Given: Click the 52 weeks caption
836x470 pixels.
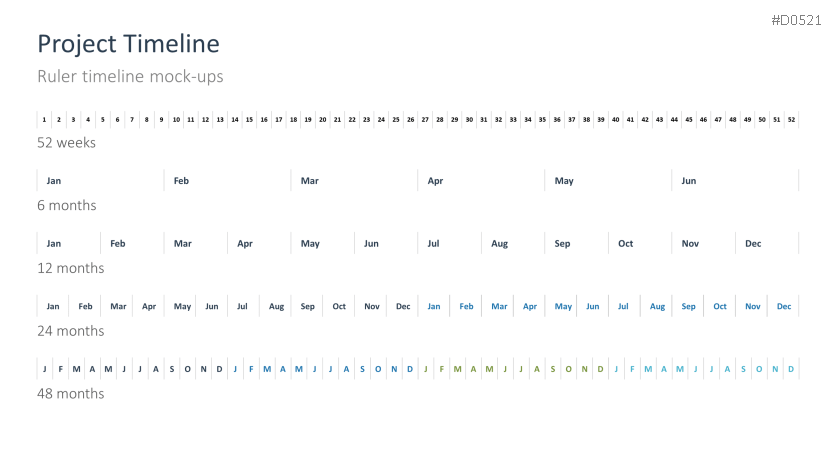Looking at the screenshot, I should (66, 143).
